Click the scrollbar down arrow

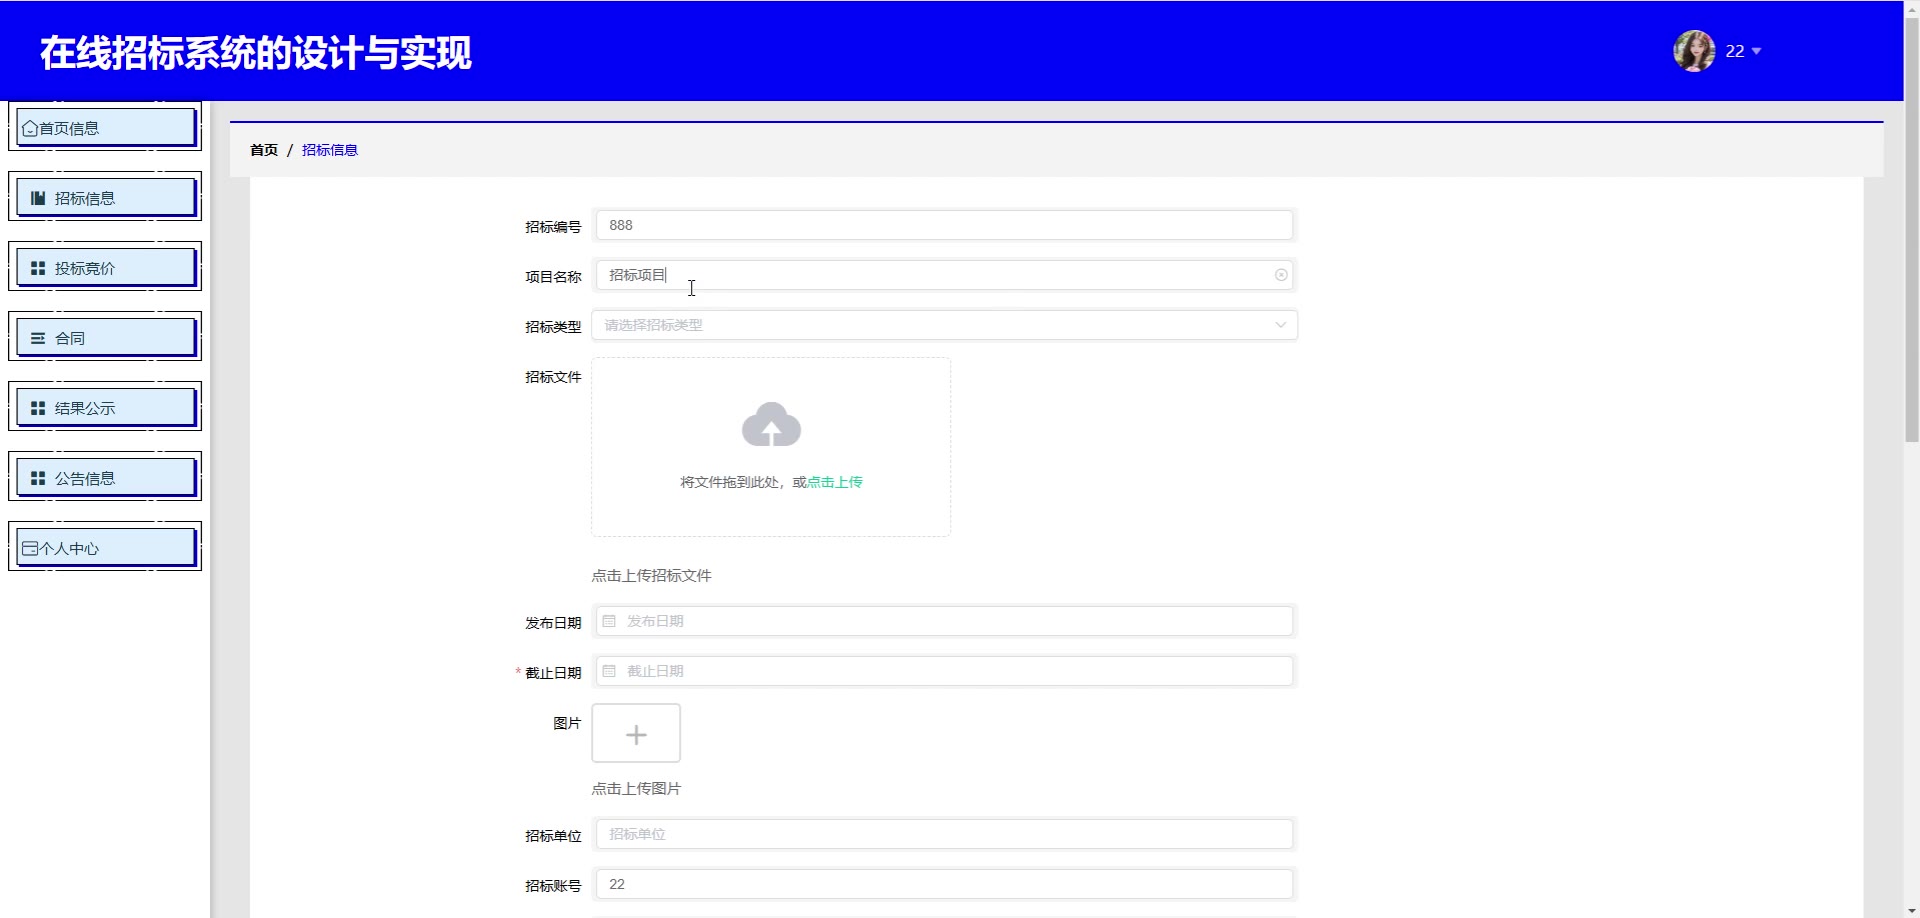click(1911, 909)
